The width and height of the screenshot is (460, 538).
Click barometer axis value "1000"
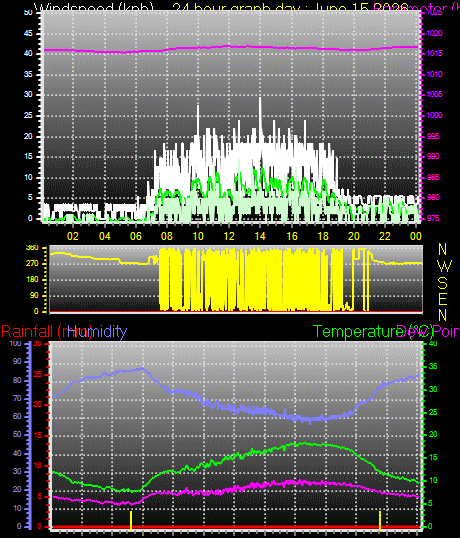(435, 116)
